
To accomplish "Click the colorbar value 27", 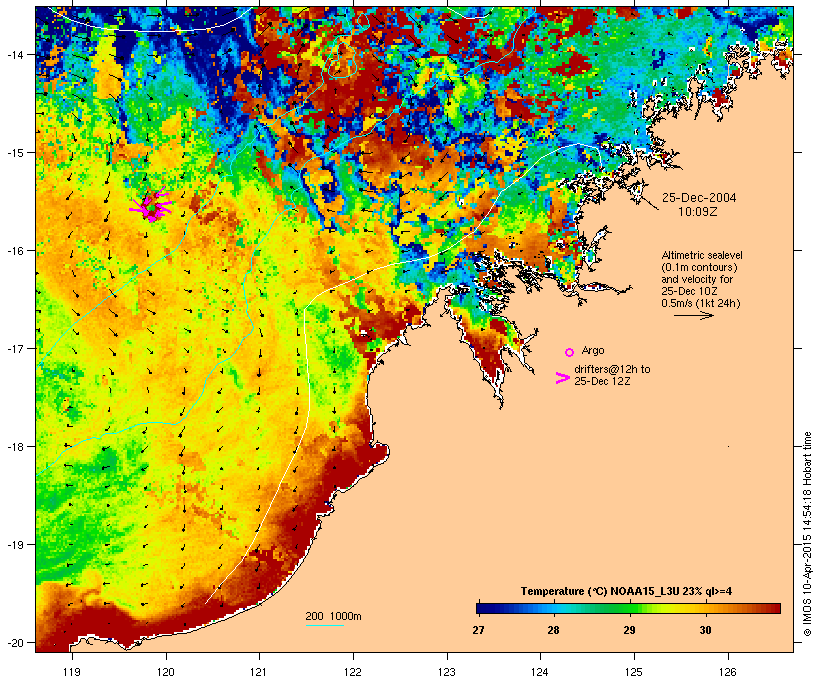I will (479, 630).
